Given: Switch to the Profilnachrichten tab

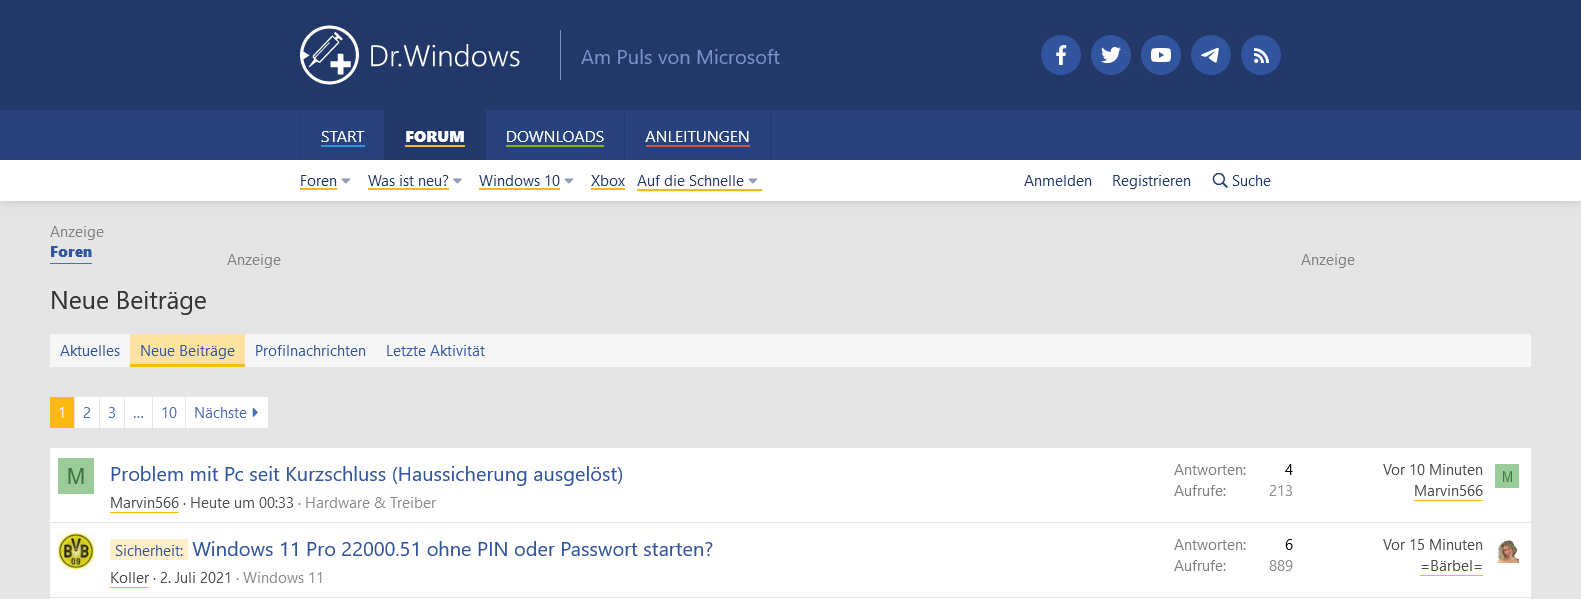Looking at the screenshot, I should coord(310,351).
